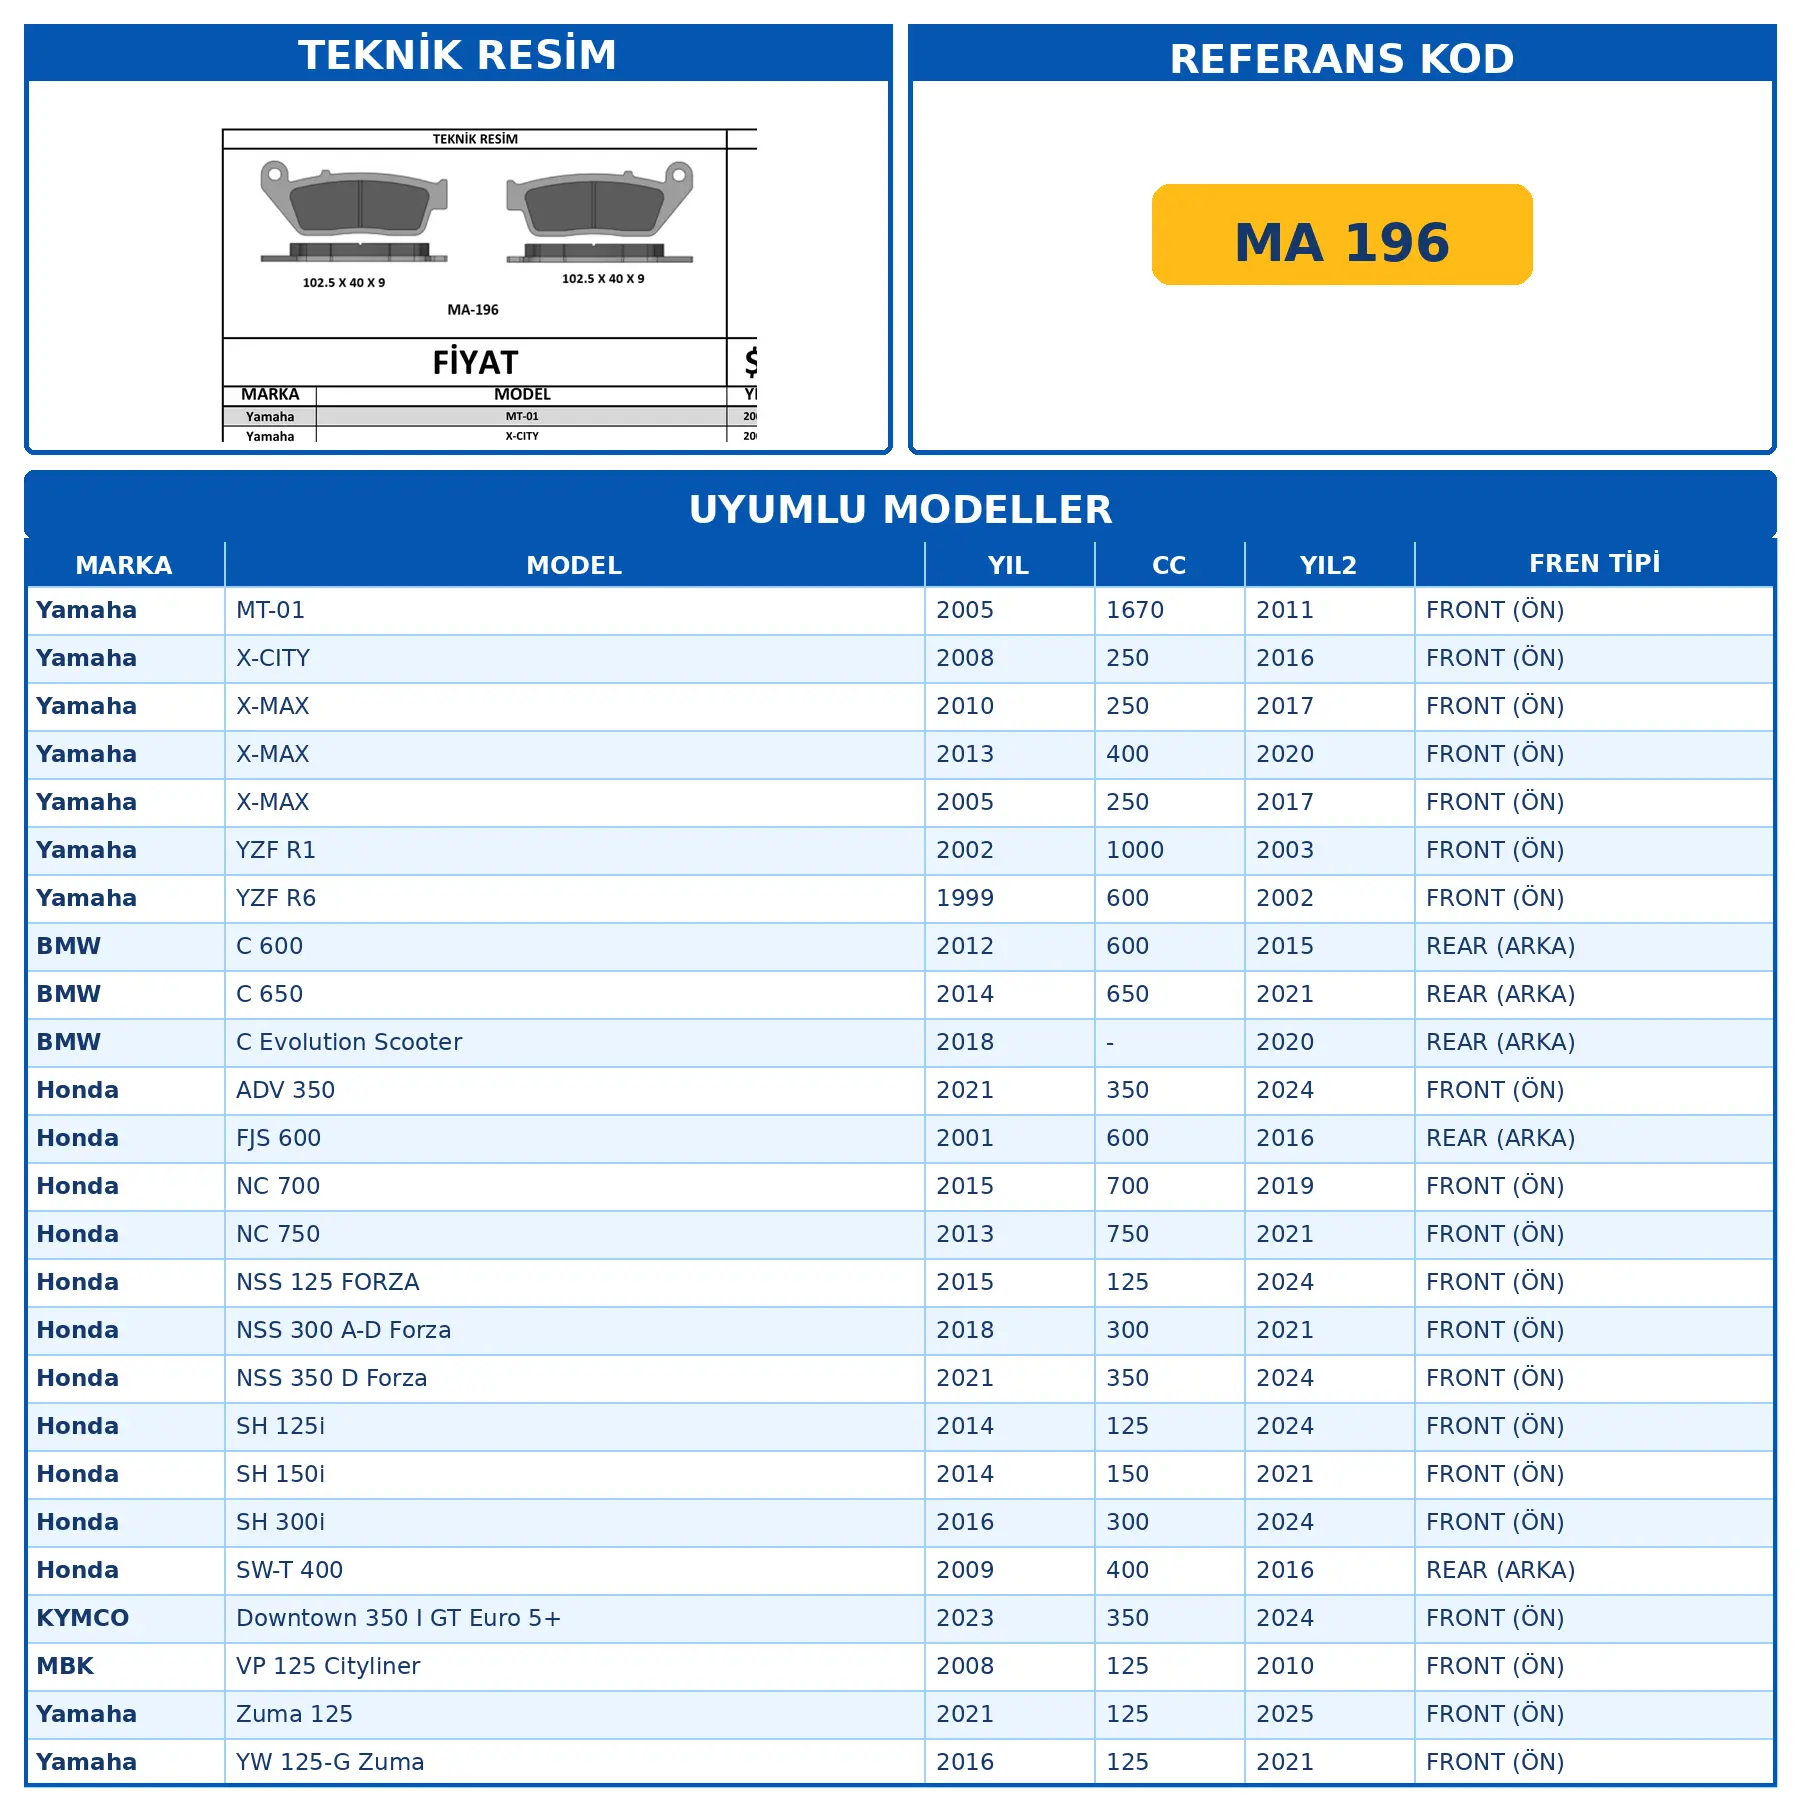Click the MBK brand cell
1800x1810 pixels.
pyautogui.click(x=126, y=1666)
